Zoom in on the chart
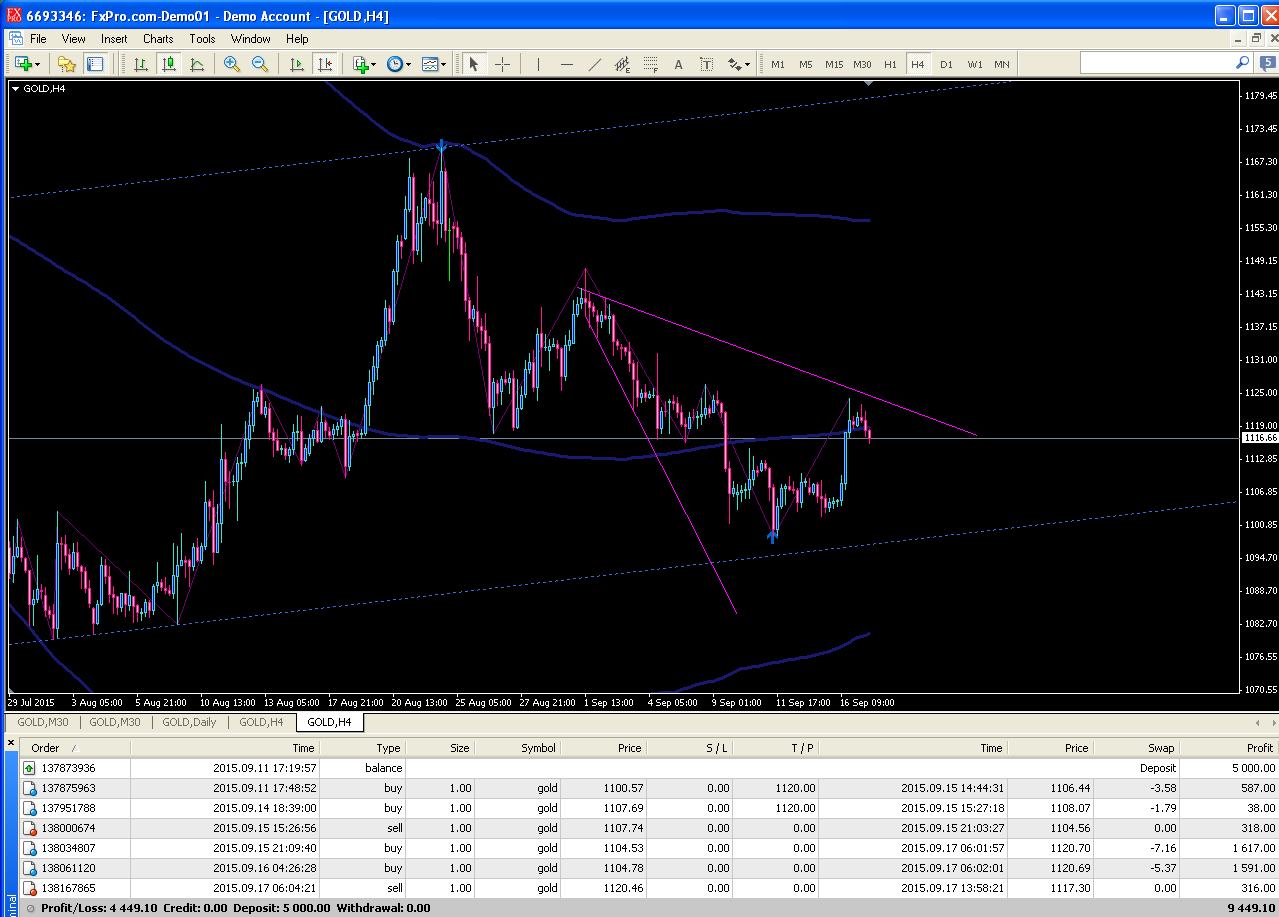 coord(232,64)
